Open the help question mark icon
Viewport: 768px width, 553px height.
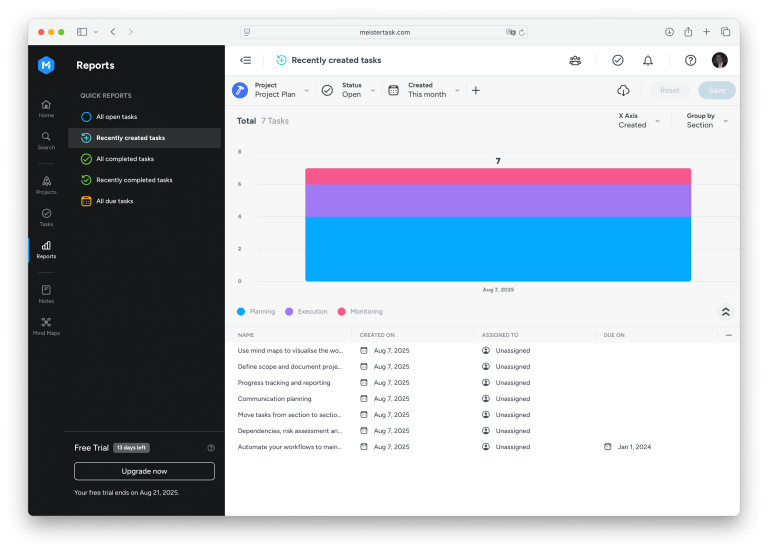pos(690,60)
